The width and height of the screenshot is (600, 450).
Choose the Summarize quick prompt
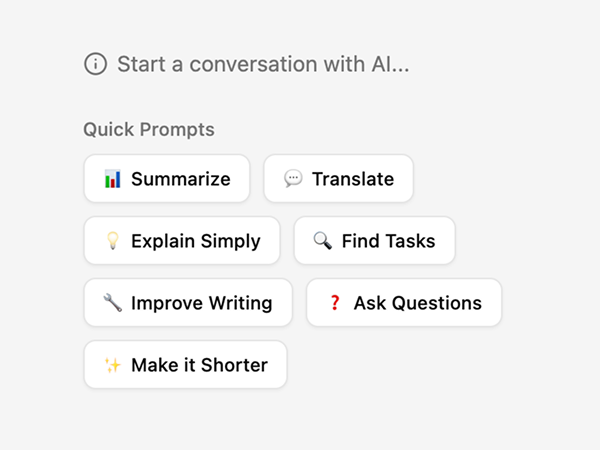(x=166, y=179)
